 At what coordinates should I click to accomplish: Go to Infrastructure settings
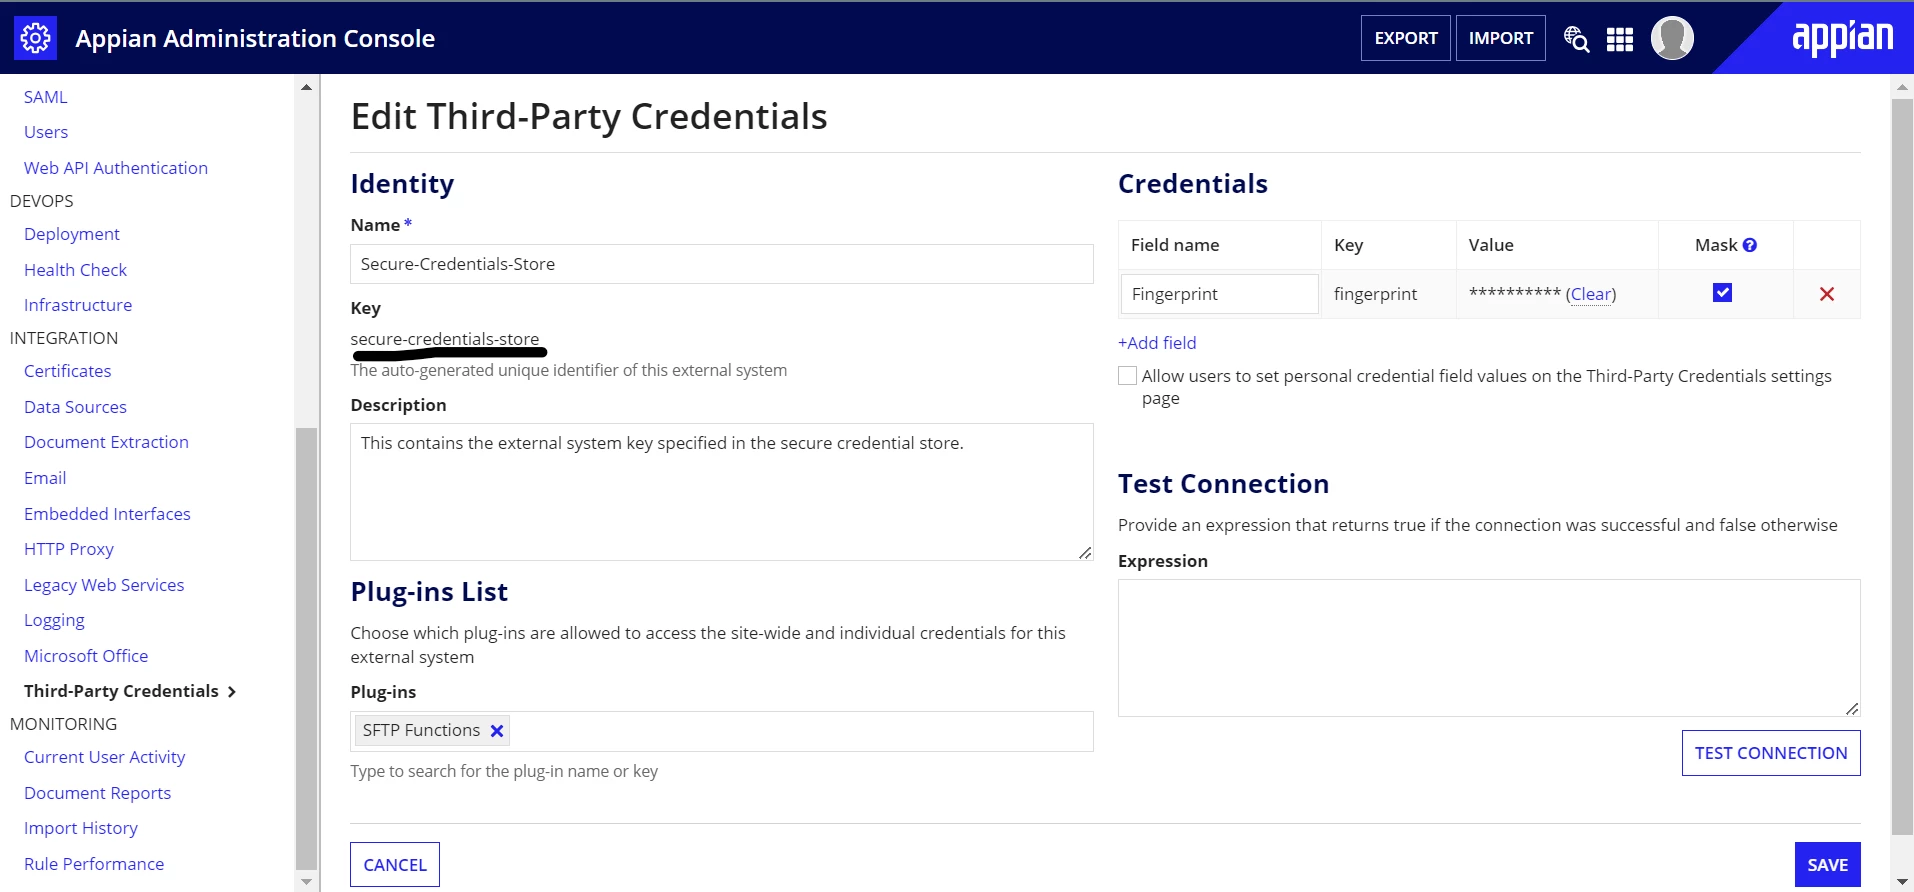(x=78, y=305)
